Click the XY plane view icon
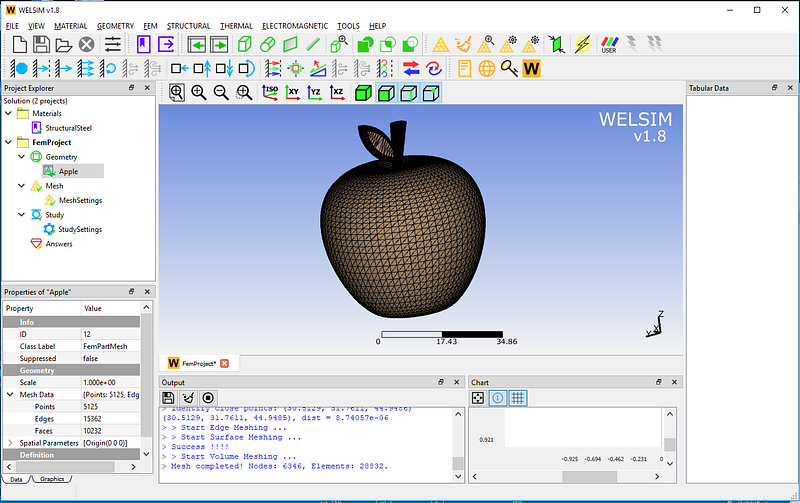Screen dimensions: 800x503 [x=293, y=93]
